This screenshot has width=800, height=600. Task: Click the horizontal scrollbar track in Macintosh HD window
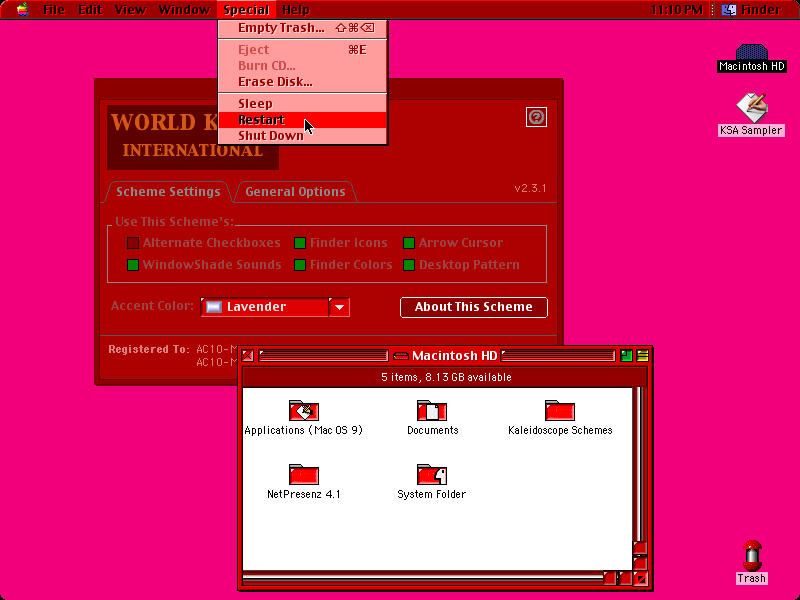(422, 579)
